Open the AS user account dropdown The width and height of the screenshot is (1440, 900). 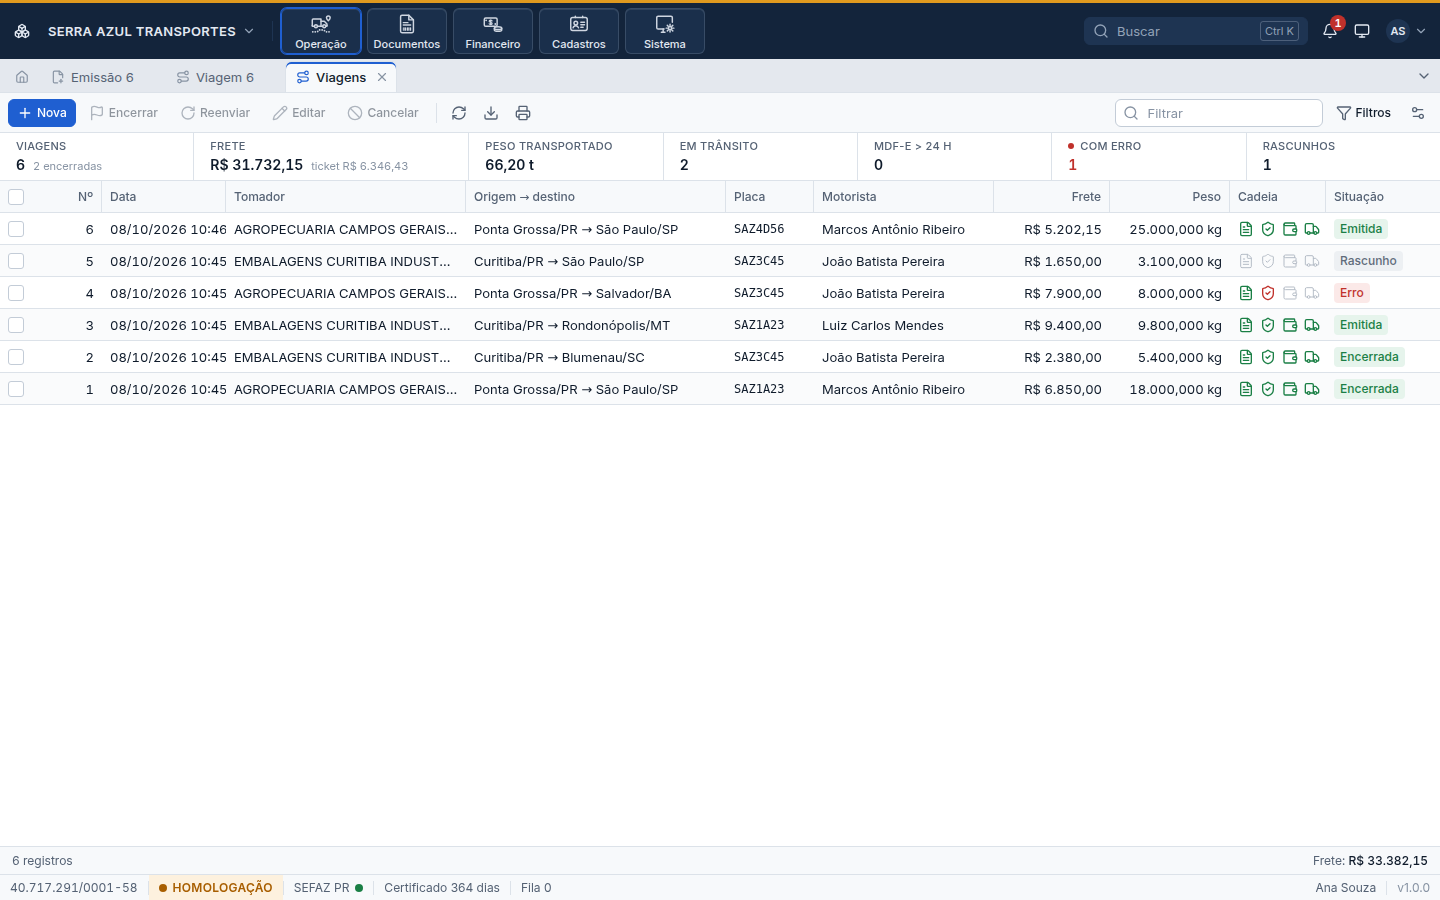pyautogui.click(x=1406, y=31)
